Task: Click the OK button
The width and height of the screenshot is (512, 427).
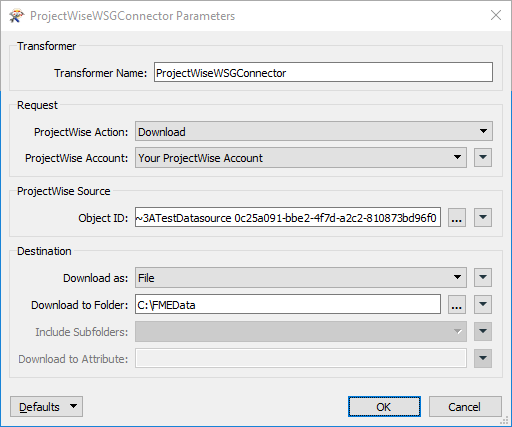Action: (384, 406)
